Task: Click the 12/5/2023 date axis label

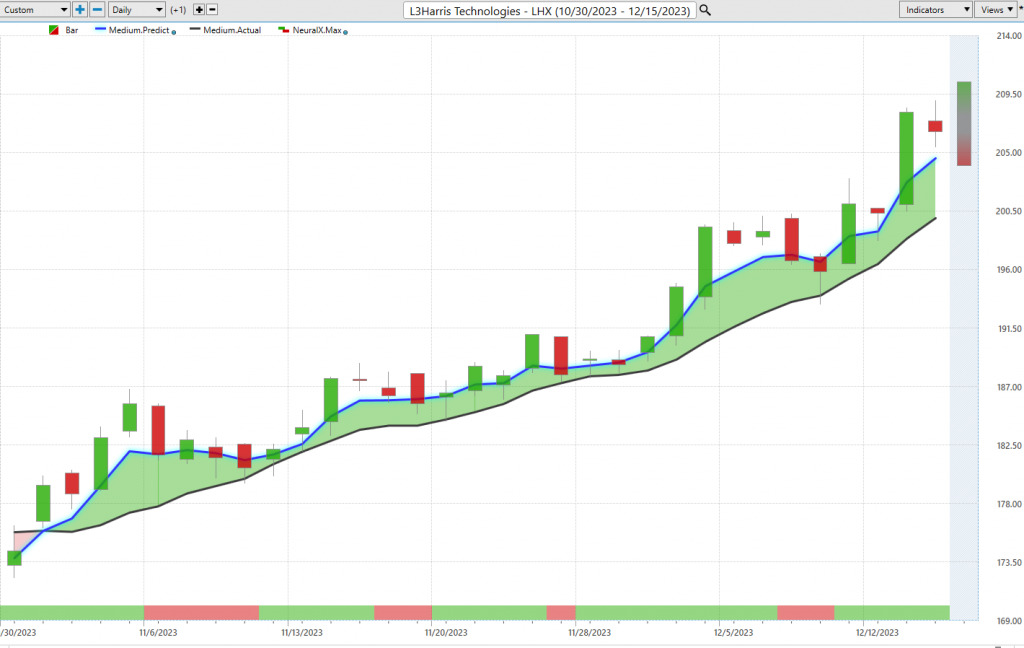Action: coord(733,632)
